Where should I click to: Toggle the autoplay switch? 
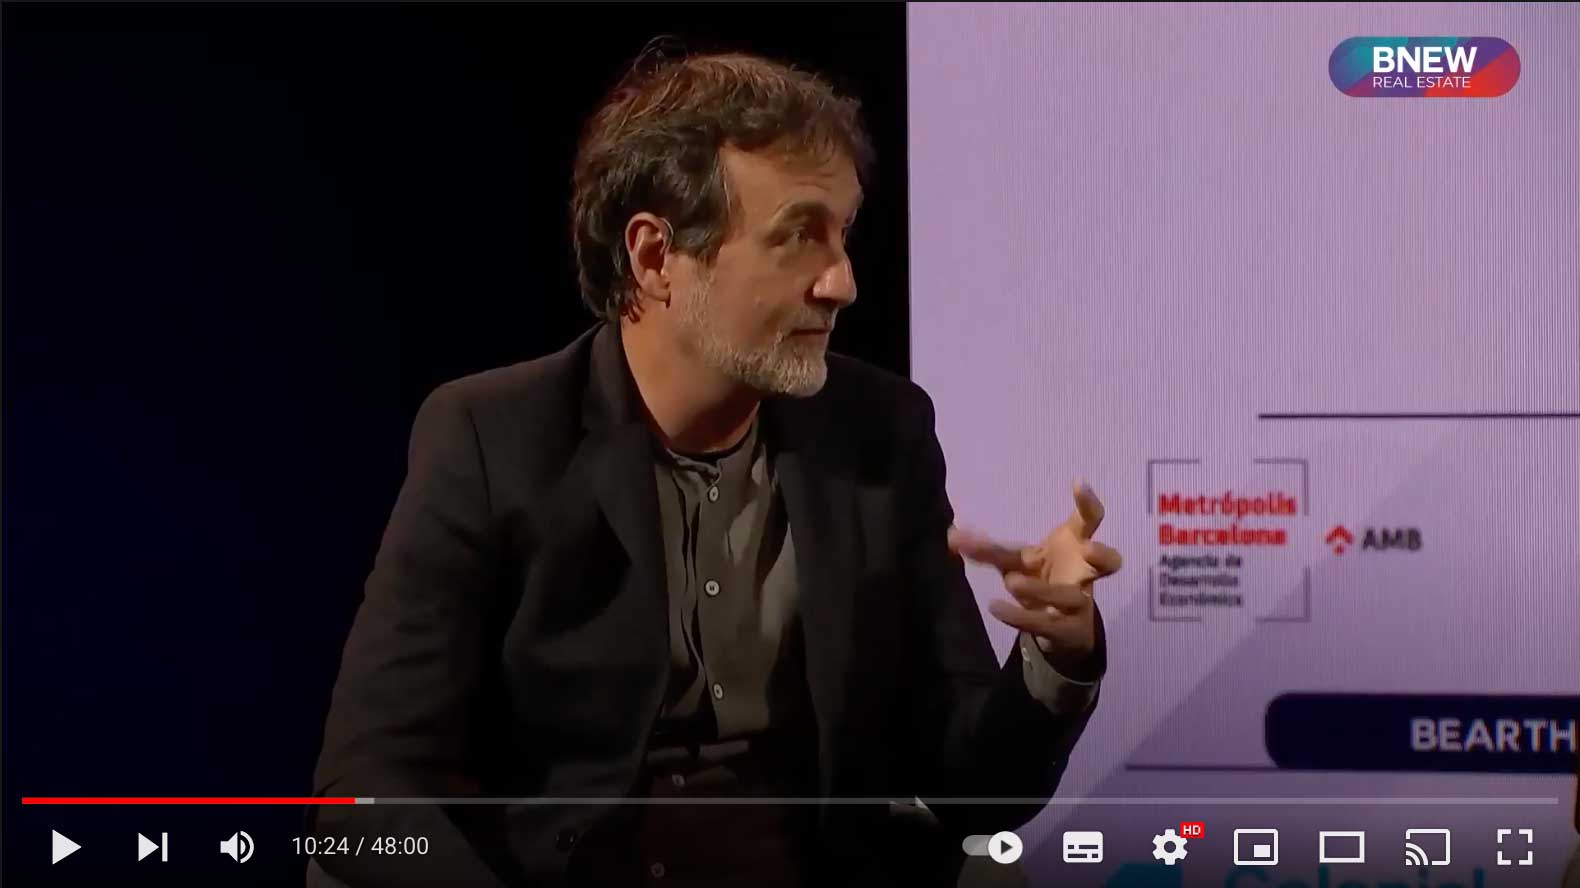click(992, 847)
